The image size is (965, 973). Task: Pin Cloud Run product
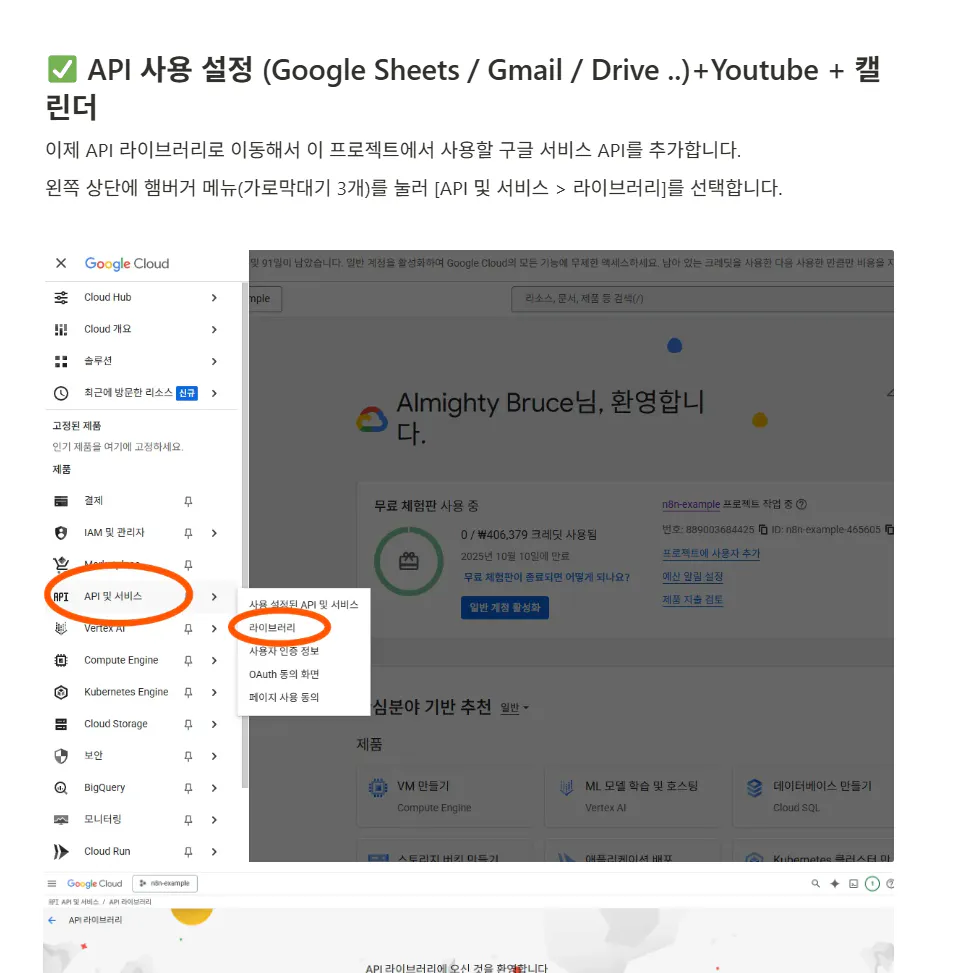point(188,851)
